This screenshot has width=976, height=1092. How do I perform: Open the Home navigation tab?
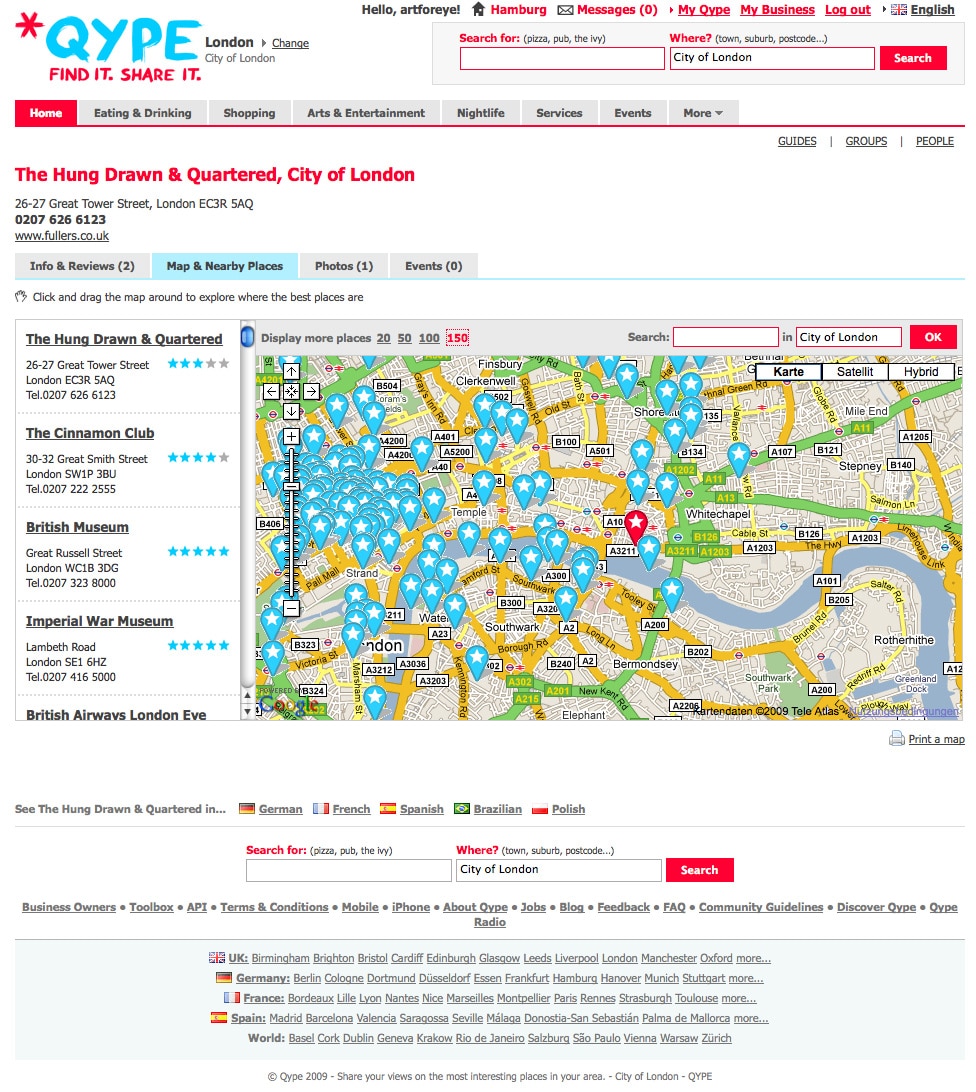pyautogui.click(x=46, y=113)
